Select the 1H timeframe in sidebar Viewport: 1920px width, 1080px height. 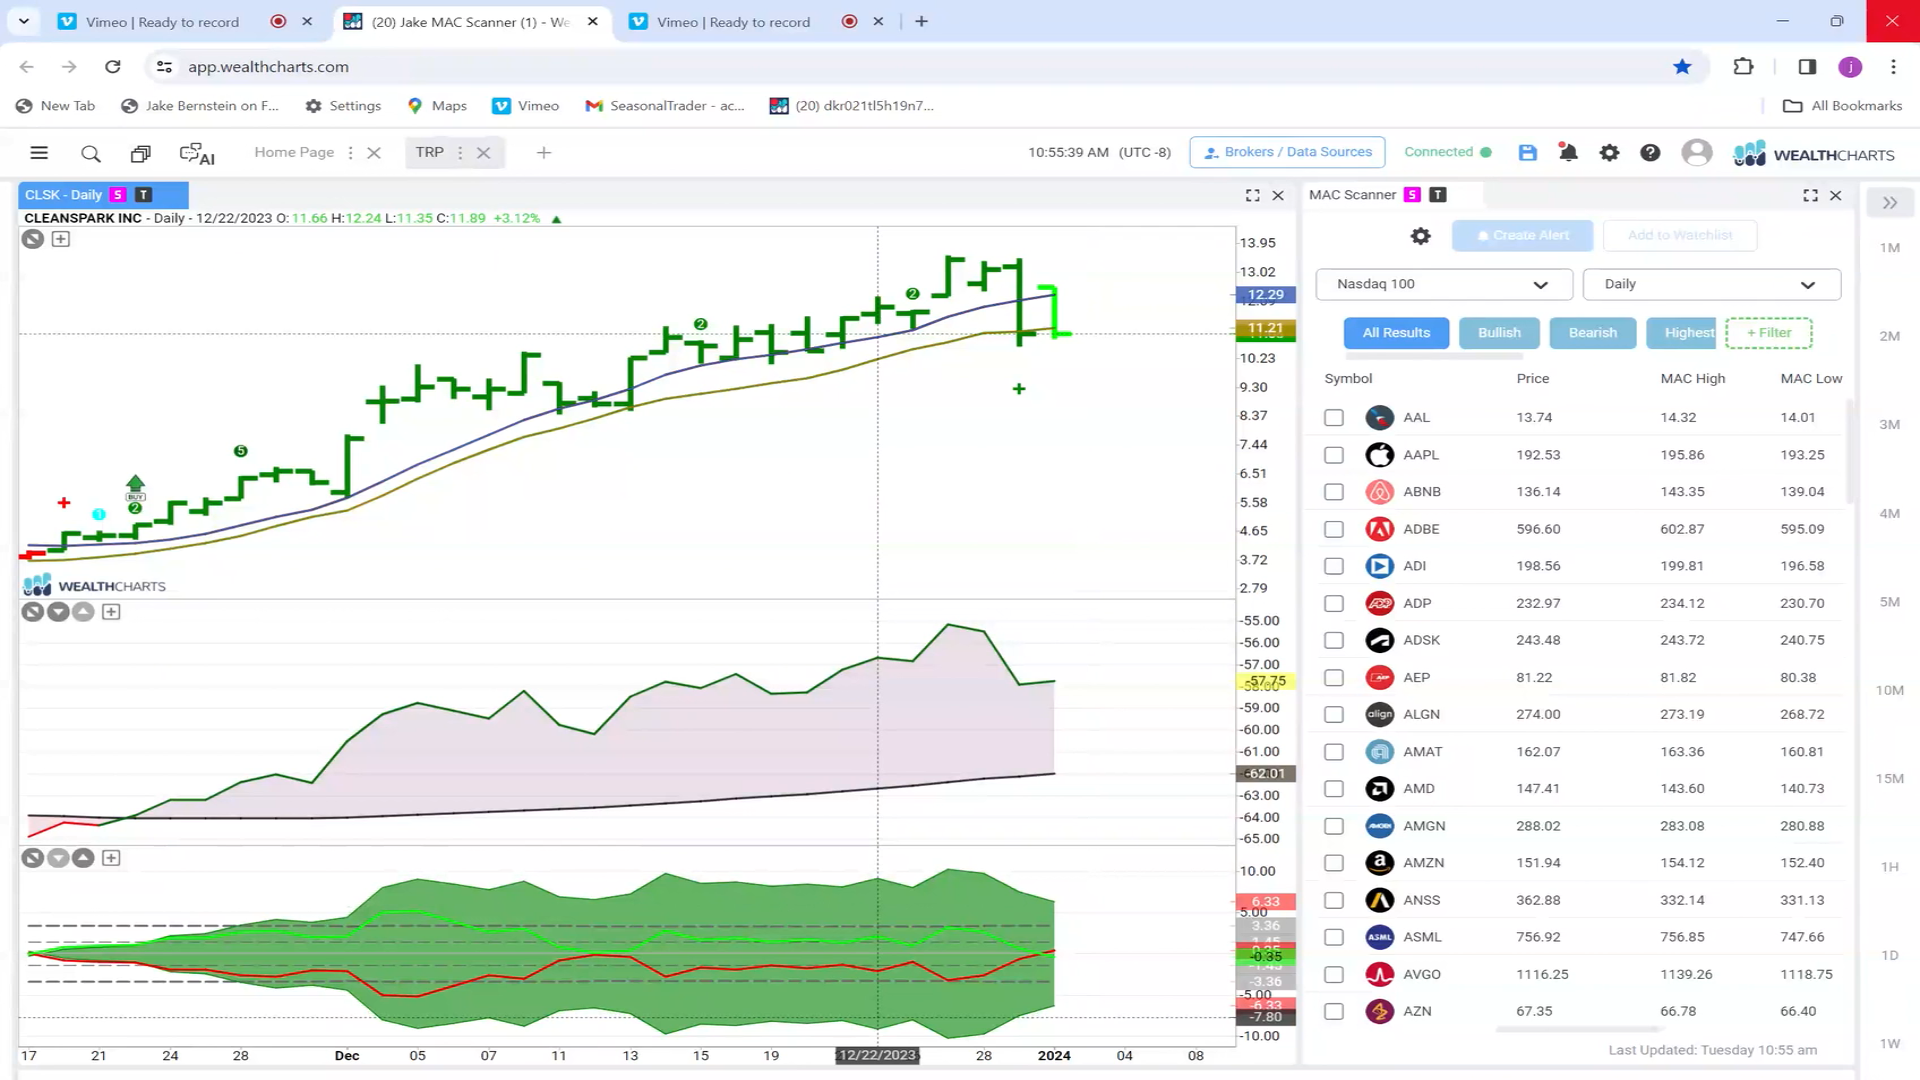point(1889,867)
